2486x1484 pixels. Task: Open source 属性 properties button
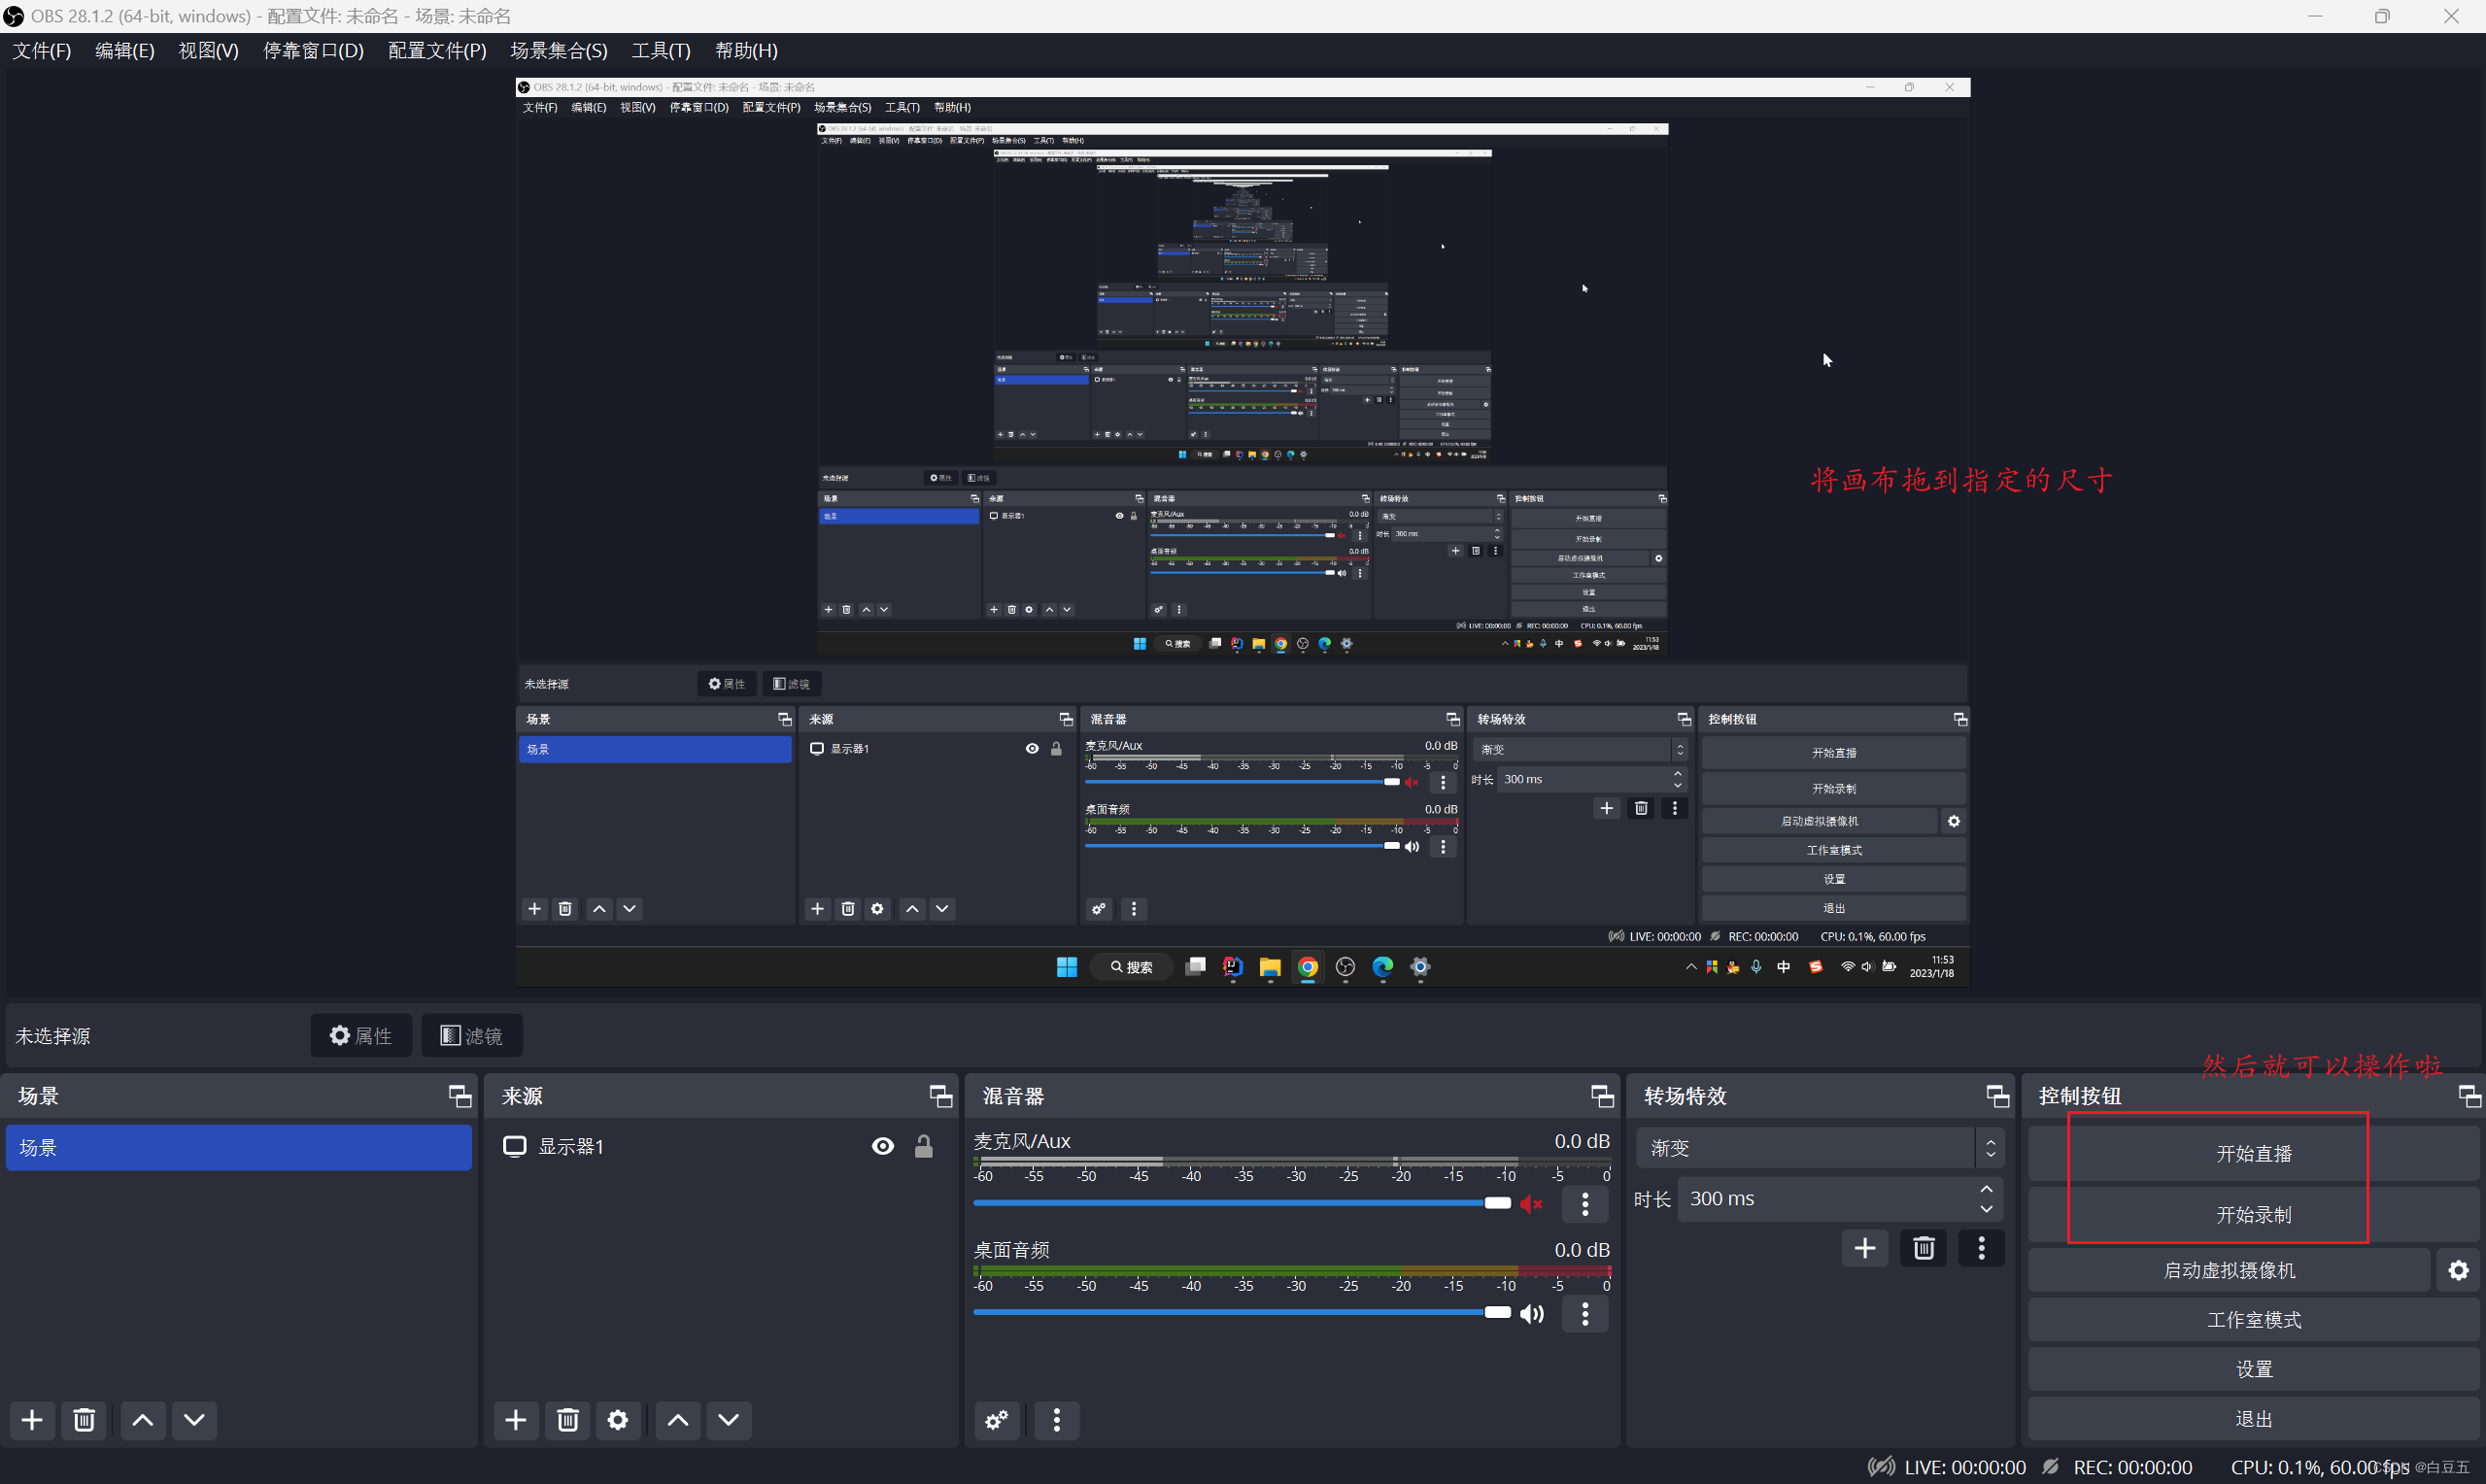(361, 1035)
